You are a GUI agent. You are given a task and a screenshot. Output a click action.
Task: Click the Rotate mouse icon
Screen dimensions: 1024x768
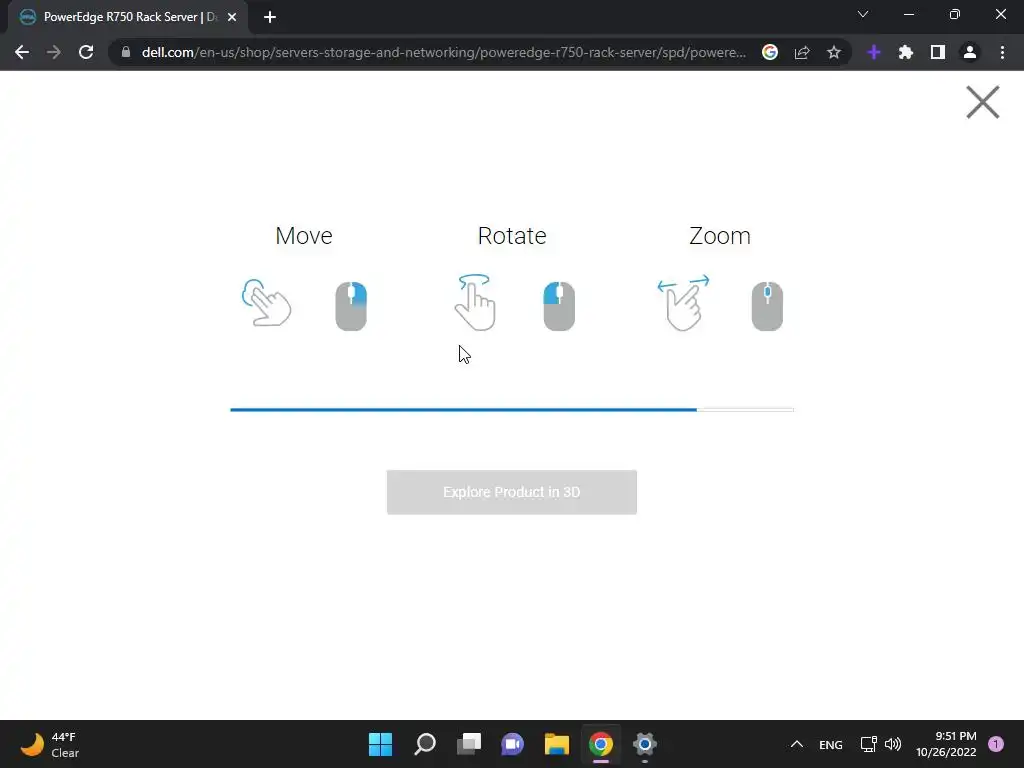tap(559, 306)
